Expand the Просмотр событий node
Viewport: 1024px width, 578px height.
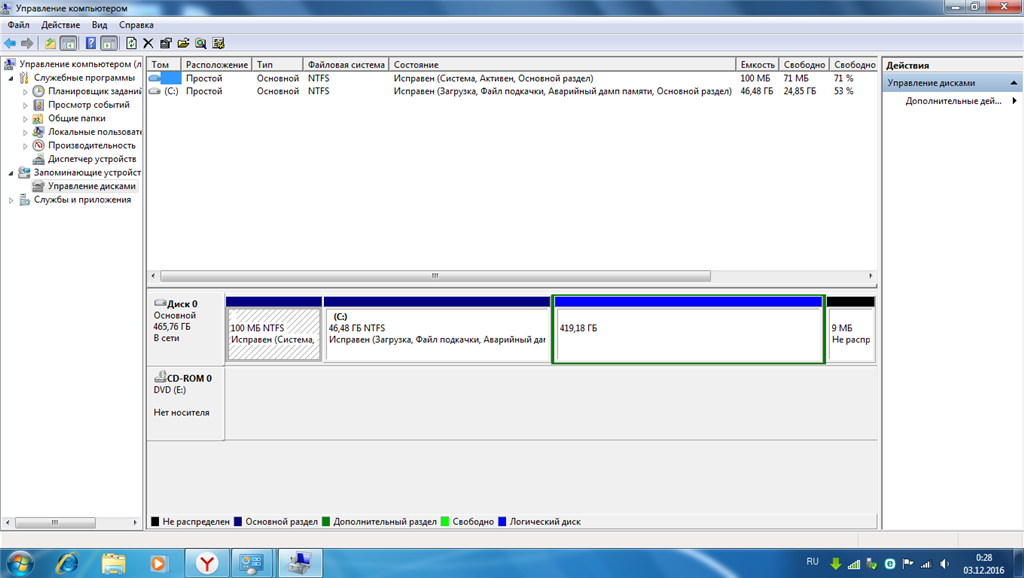25,106
